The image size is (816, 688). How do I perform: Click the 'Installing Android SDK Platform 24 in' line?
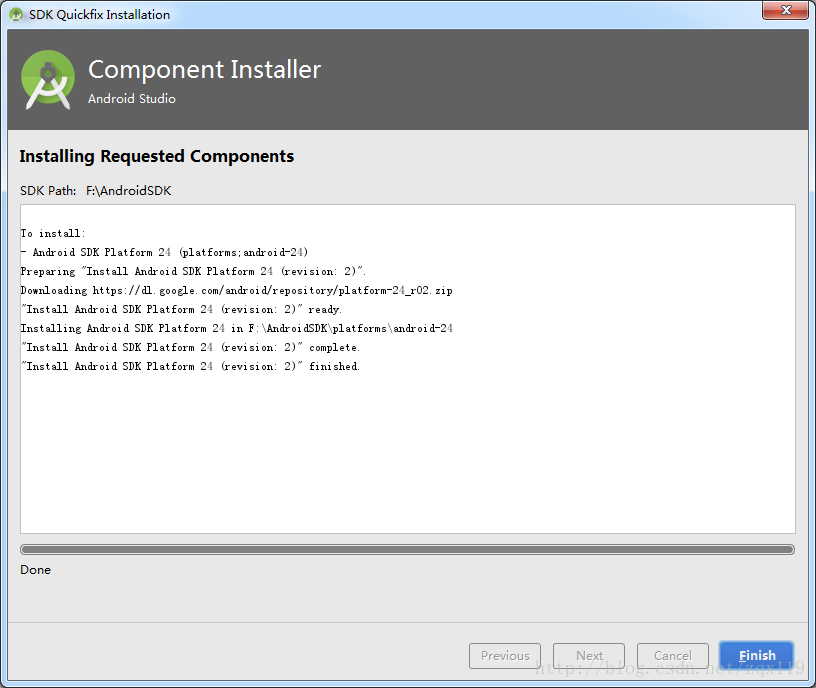pos(237,328)
